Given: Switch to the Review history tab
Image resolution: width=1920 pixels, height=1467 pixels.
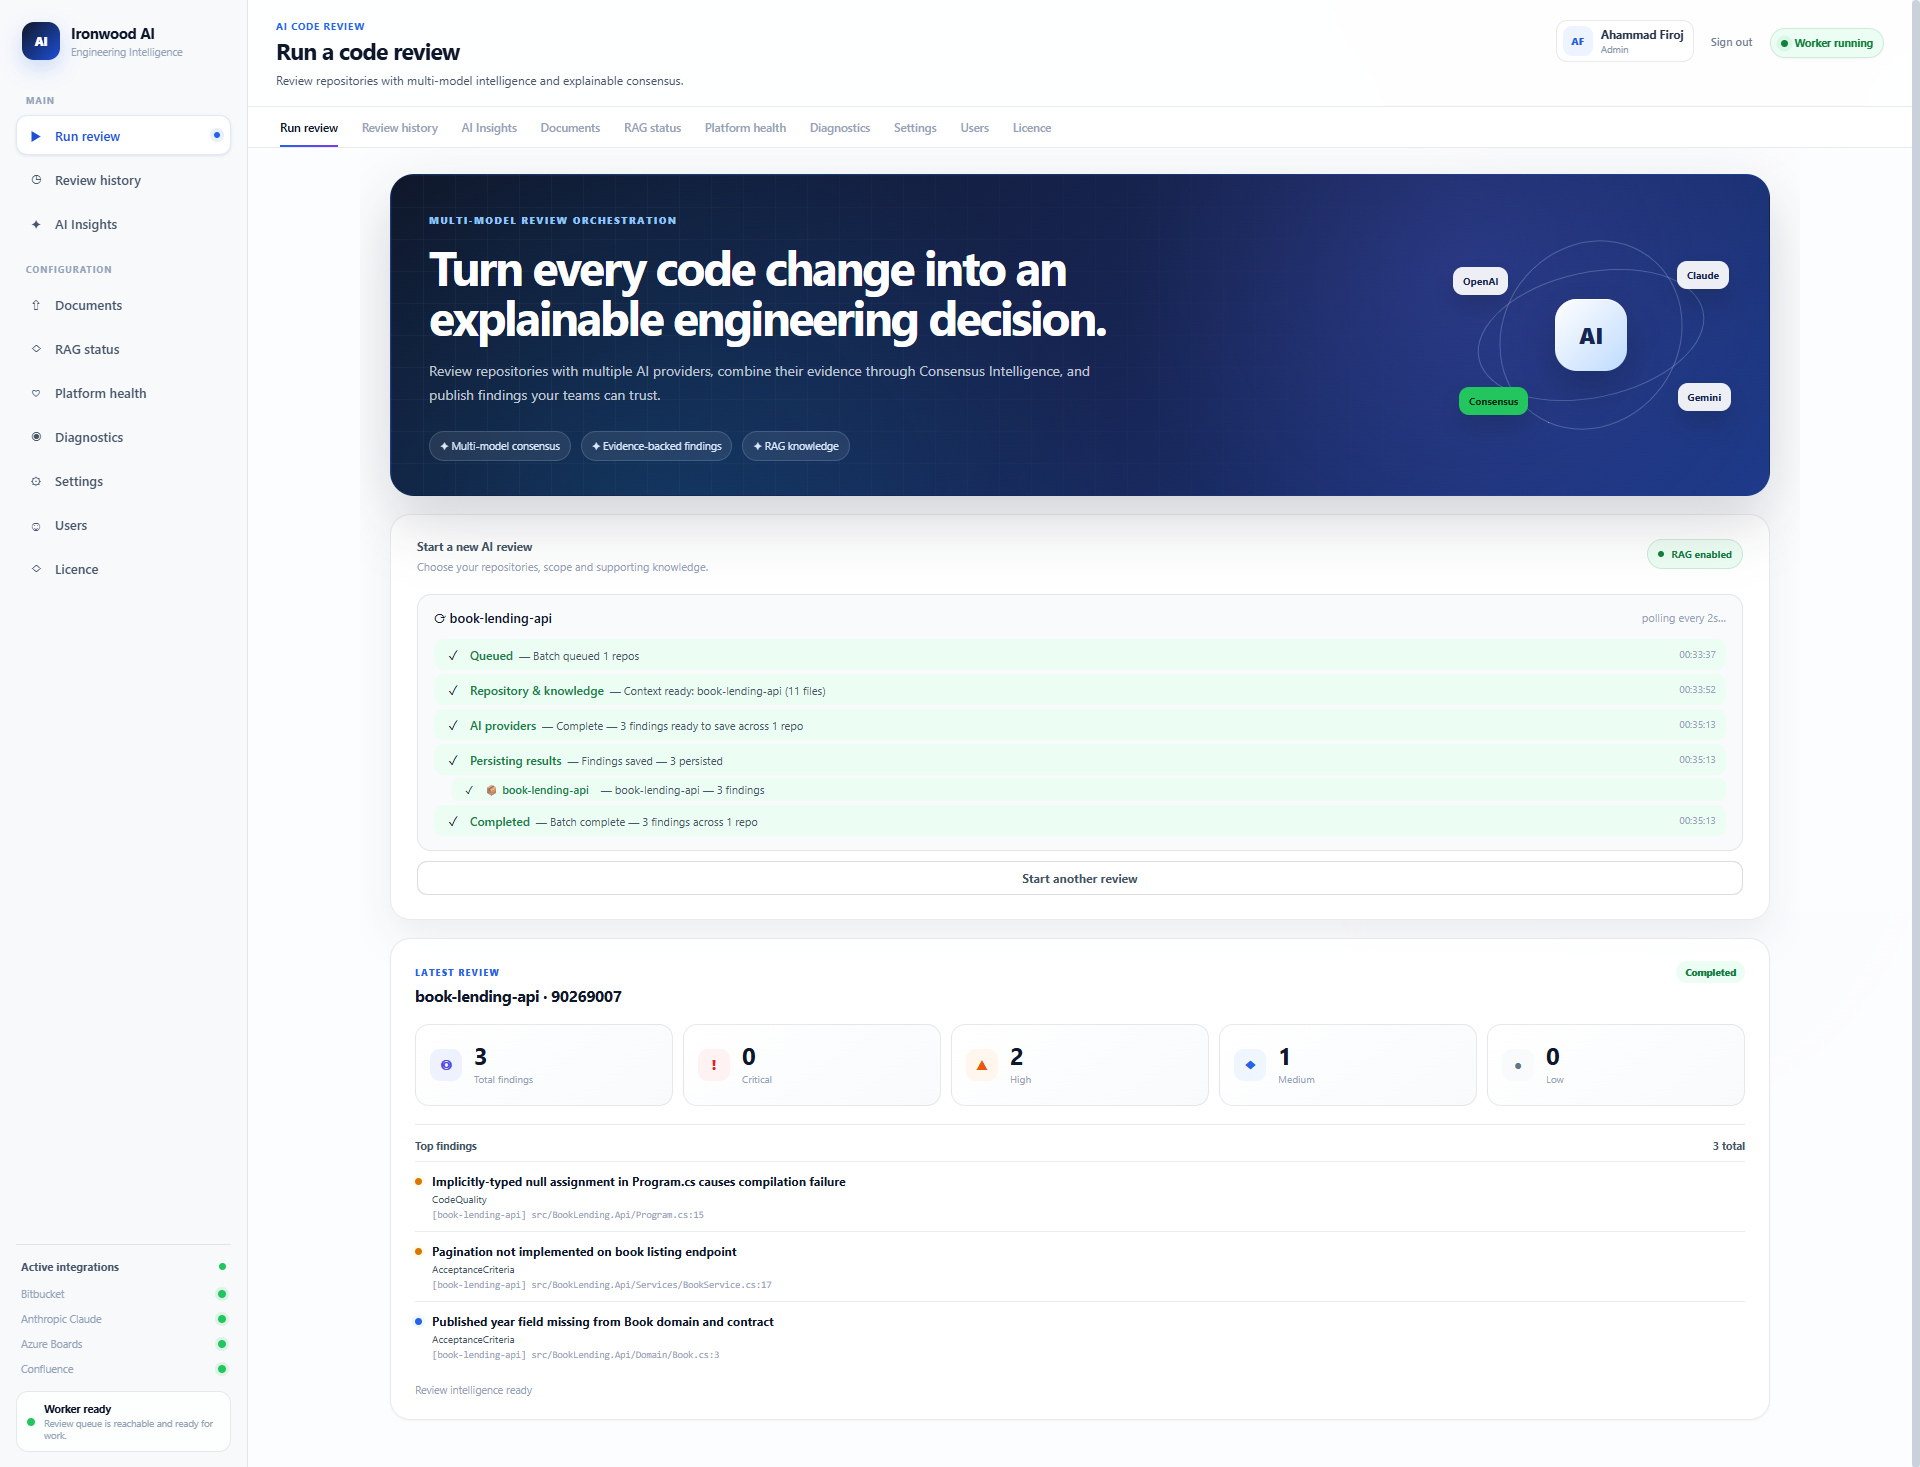Looking at the screenshot, I should 400,128.
